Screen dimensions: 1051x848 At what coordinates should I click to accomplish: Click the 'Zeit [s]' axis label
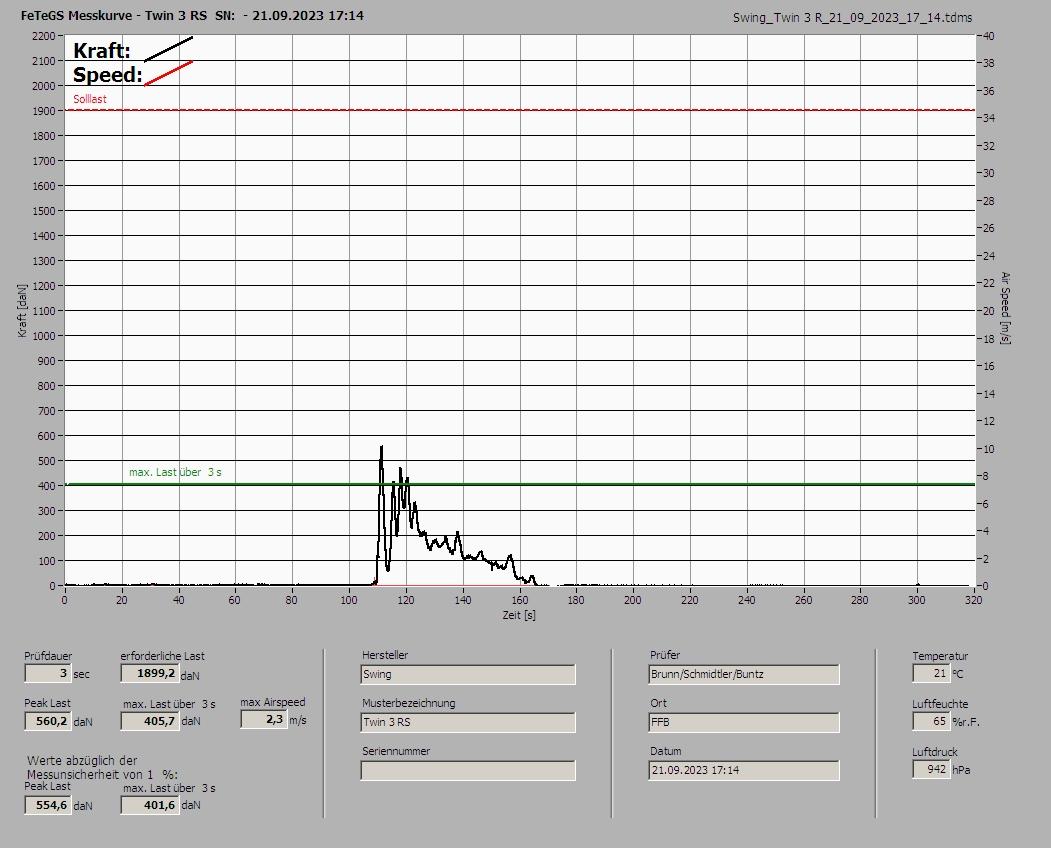[x=519, y=615]
